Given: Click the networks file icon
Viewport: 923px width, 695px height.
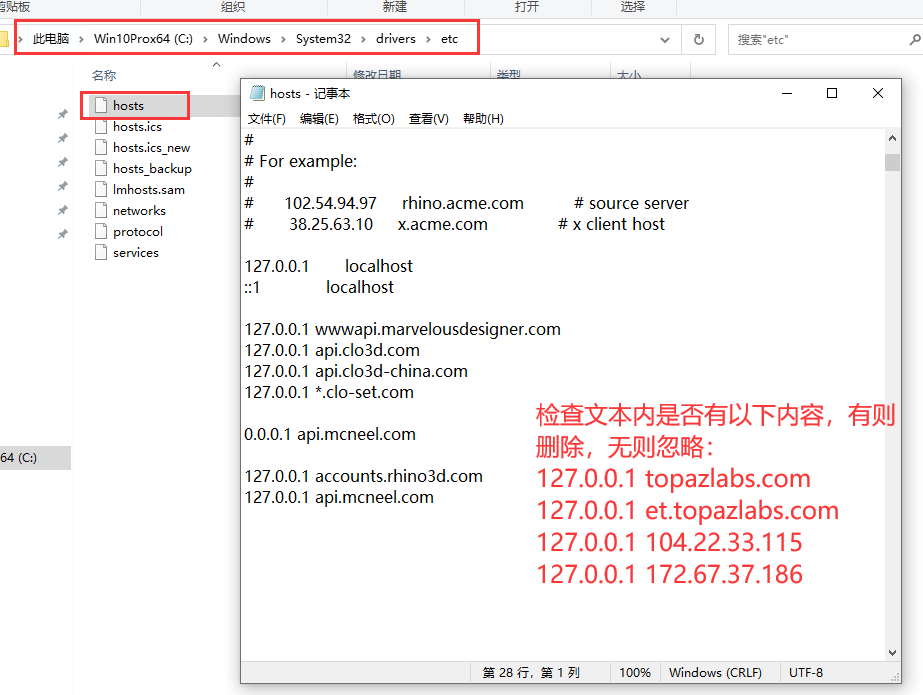Looking at the screenshot, I should pos(101,211).
